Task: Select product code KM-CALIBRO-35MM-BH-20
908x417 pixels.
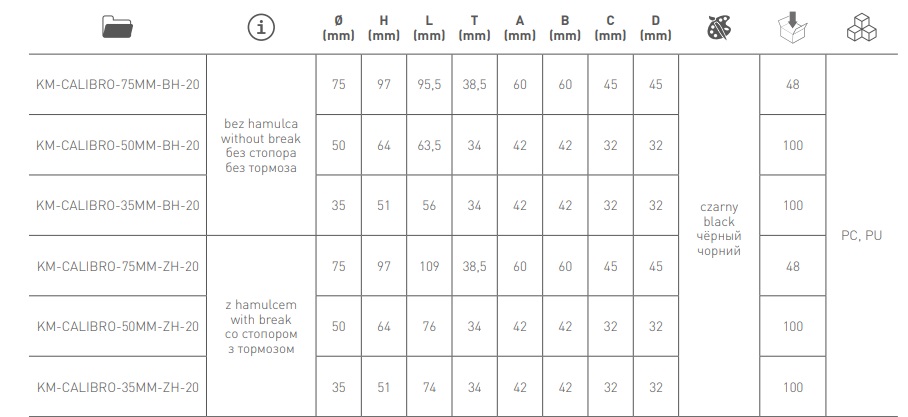Action: tap(118, 205)
